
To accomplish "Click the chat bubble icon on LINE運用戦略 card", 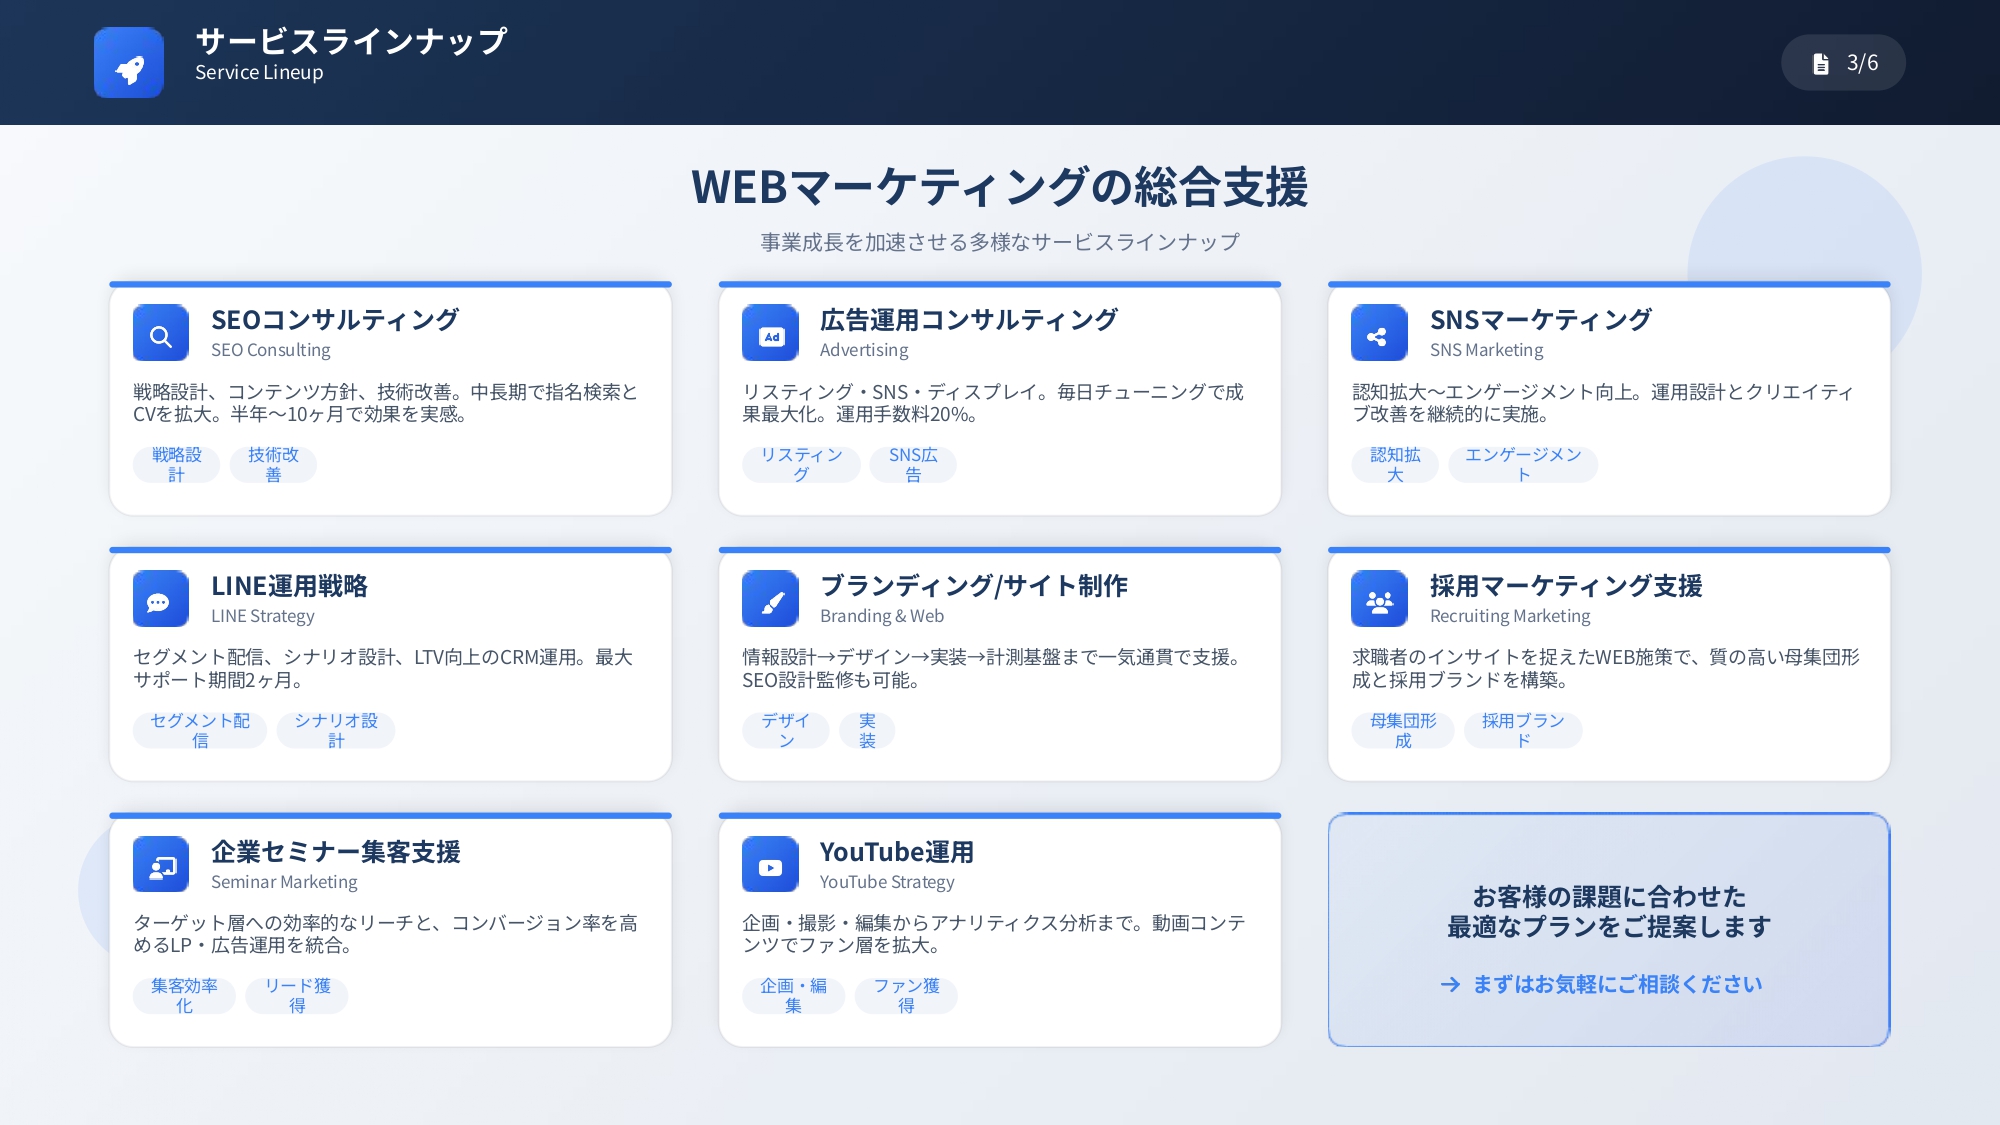I will tap(161, 599).
